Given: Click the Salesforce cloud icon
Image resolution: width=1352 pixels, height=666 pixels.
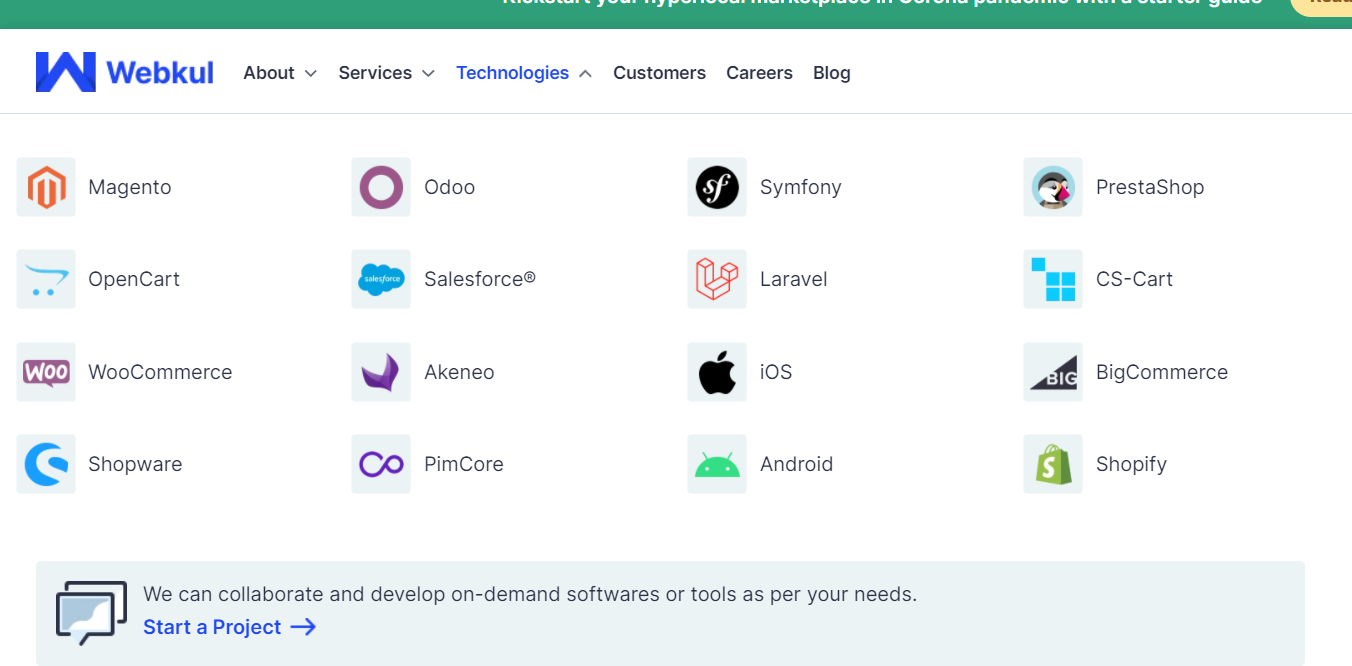Looking at the screenshot, I should 381,279.
